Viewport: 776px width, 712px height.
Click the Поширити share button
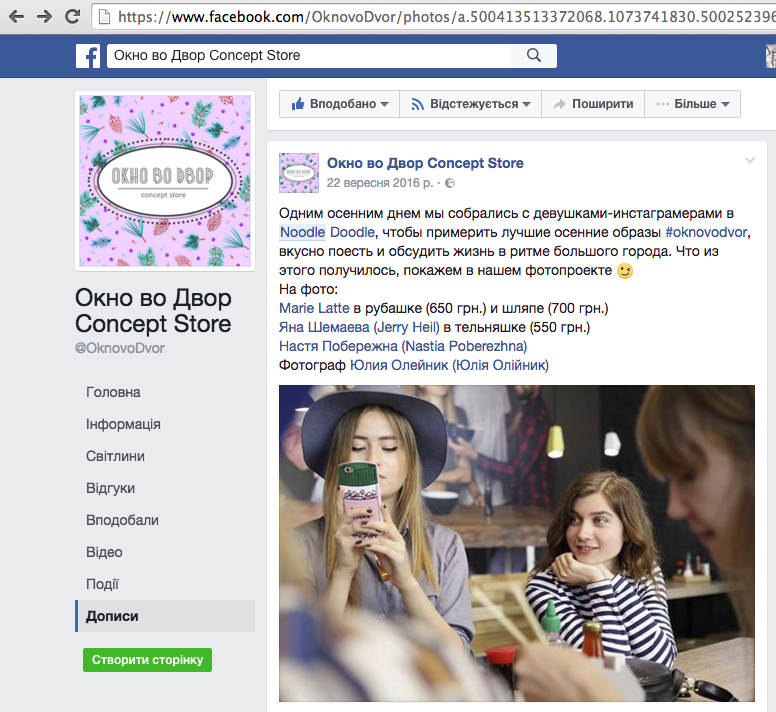pyautogui.click(x=593, y=104)
